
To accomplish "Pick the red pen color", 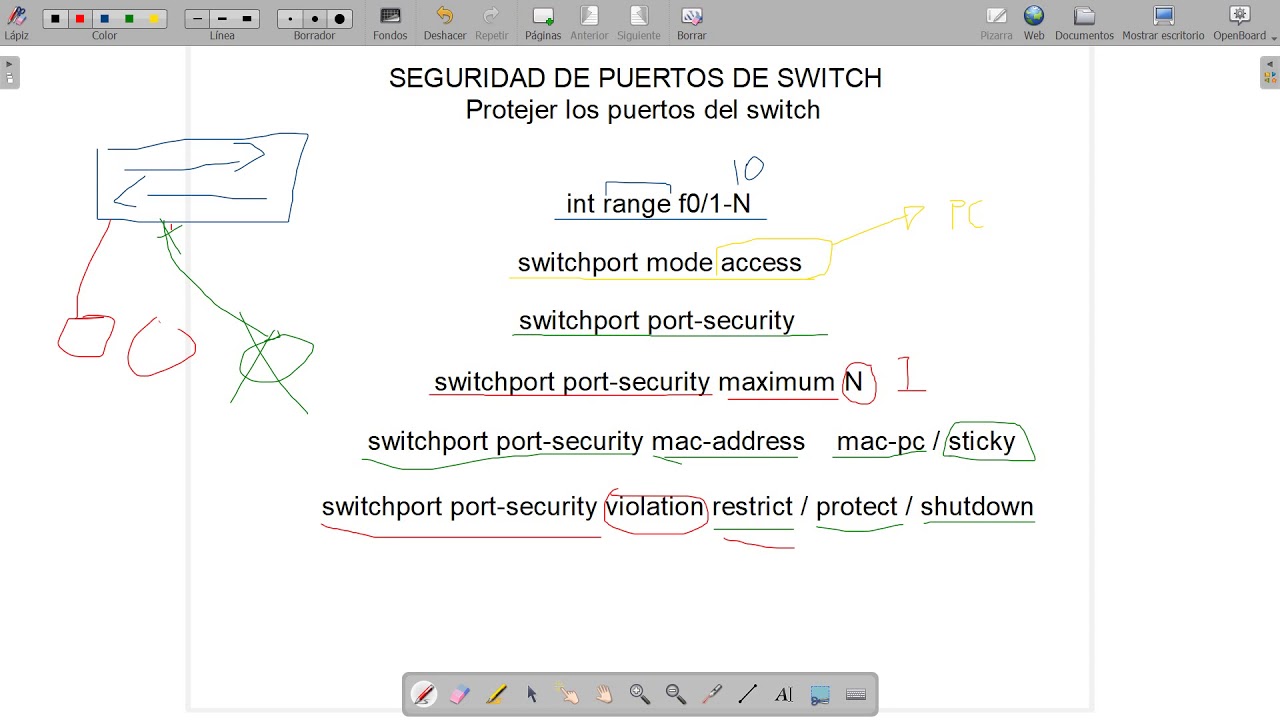I will pos(80,19).
